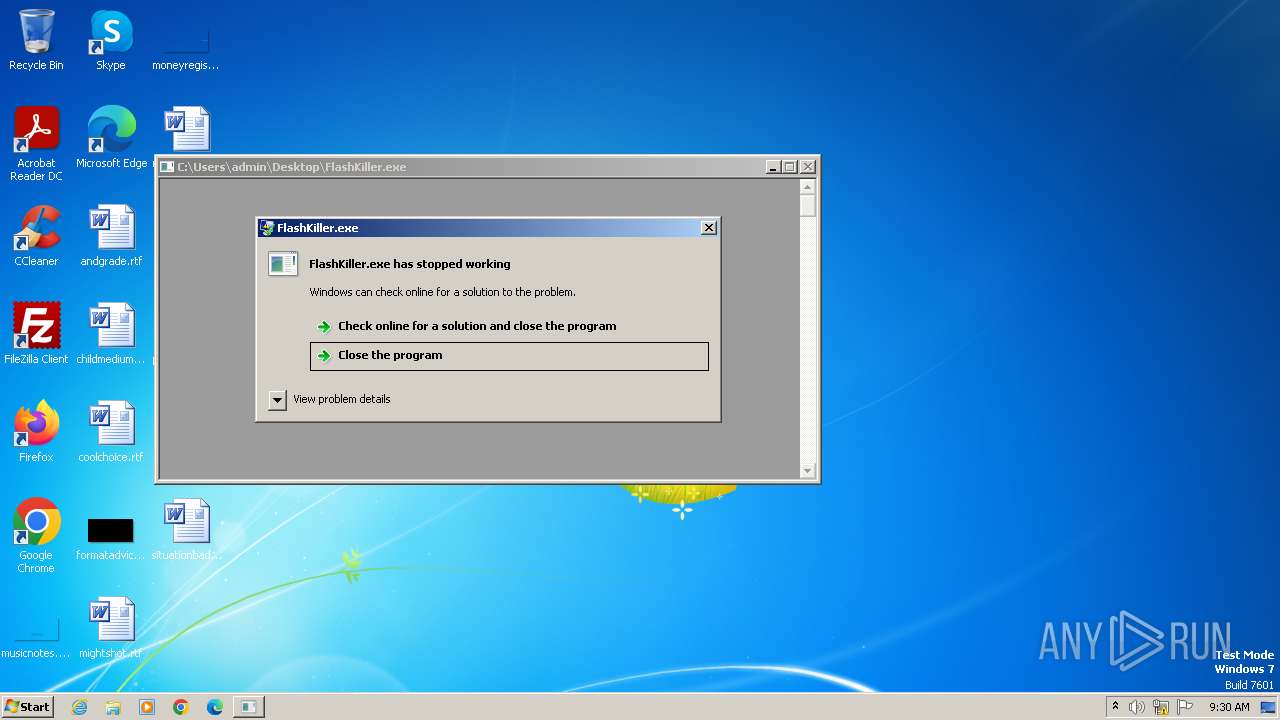
Task: Open Windows Media Player taskbar icon
Action: (x=147, y=707)
